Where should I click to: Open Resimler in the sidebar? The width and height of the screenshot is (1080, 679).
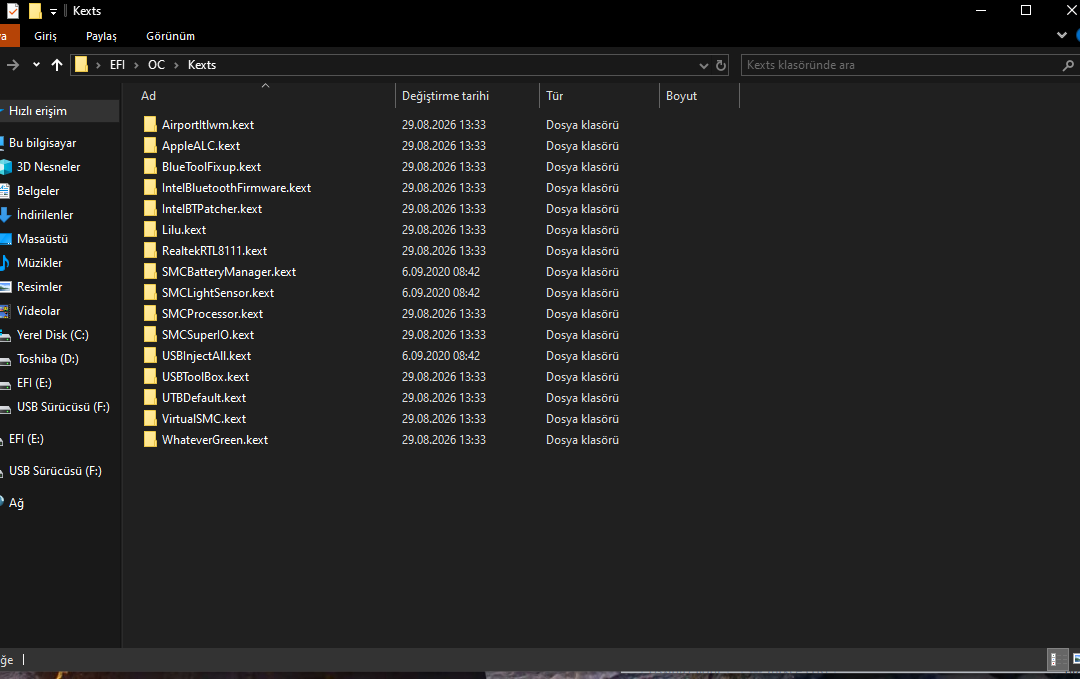(x=39, y=287)
